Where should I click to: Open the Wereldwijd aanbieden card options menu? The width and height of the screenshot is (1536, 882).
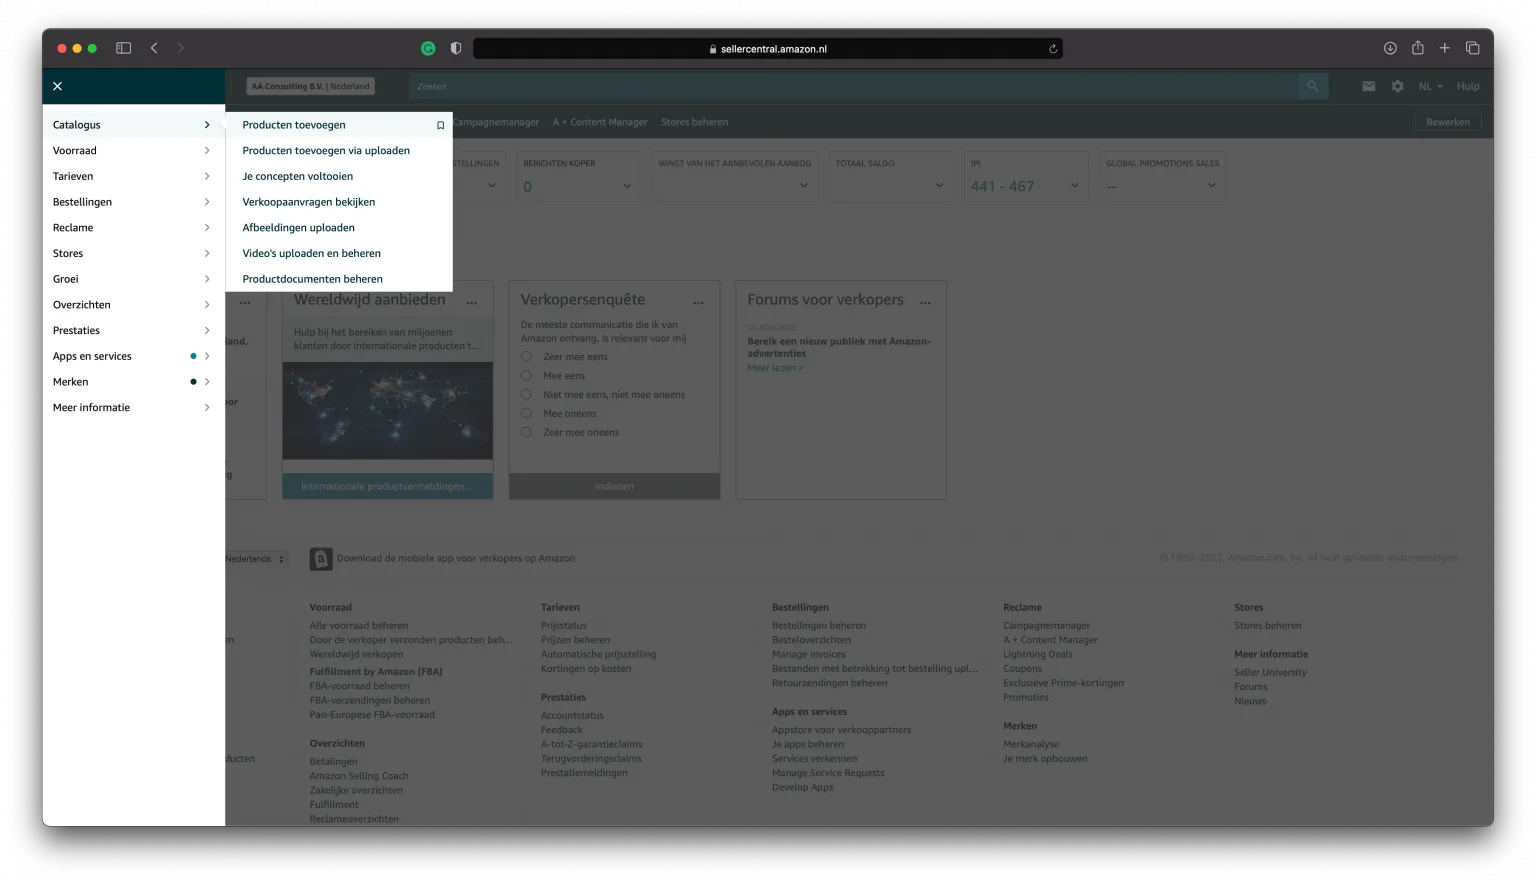[x=471, y=302]
